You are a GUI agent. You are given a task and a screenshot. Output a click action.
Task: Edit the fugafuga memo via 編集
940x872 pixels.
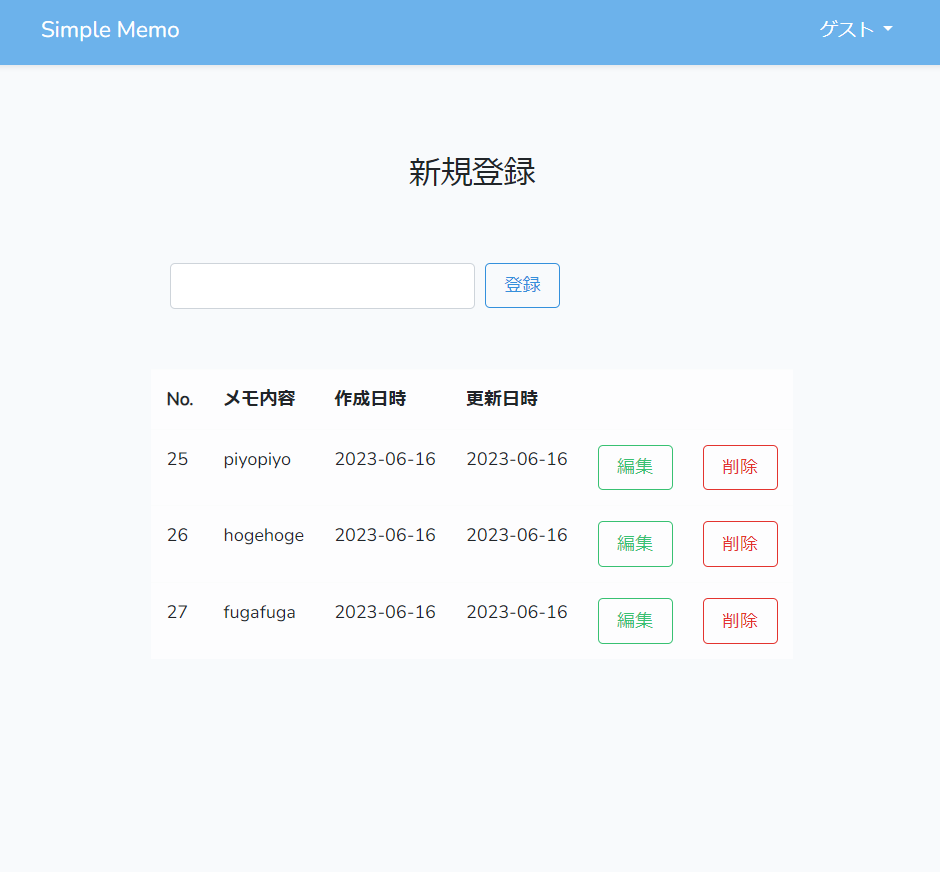click(635, 620)
